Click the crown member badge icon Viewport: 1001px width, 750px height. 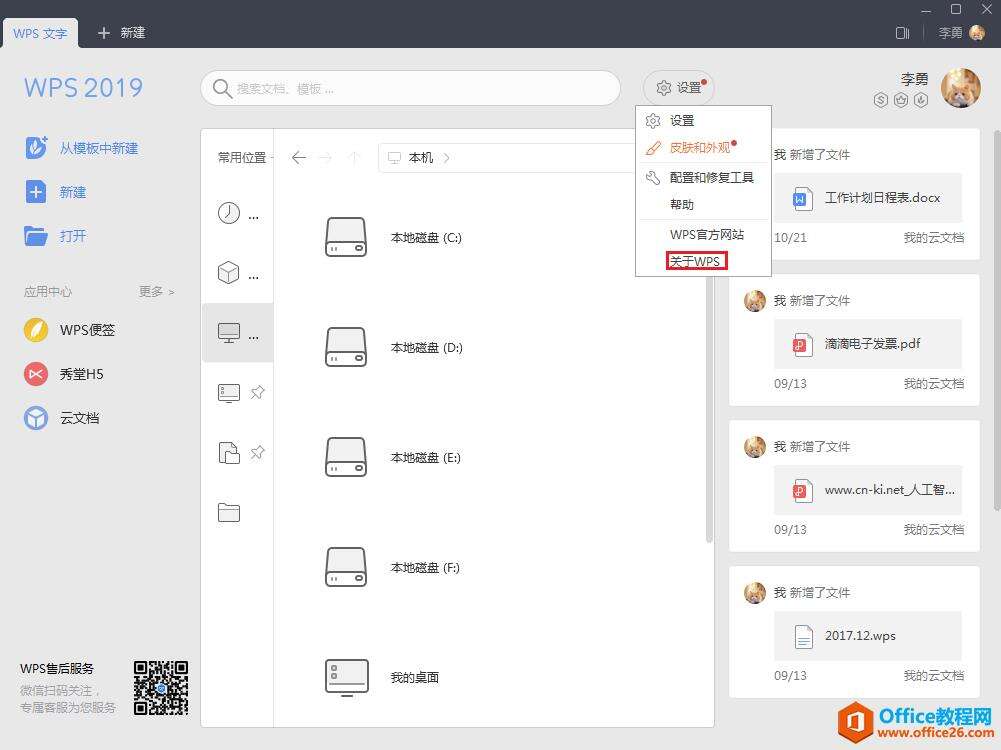pyautogui.click(x=901, y=100)
